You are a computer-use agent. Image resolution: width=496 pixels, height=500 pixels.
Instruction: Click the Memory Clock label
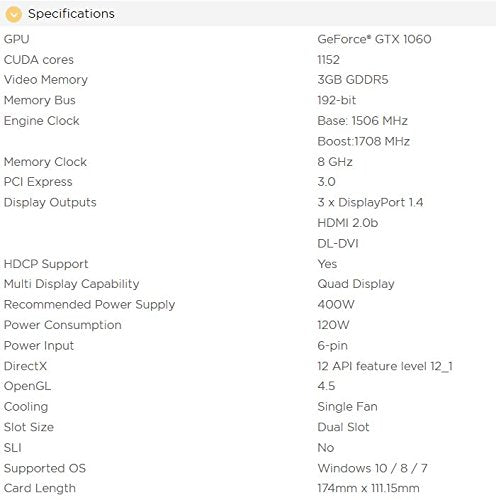[45, 162]
